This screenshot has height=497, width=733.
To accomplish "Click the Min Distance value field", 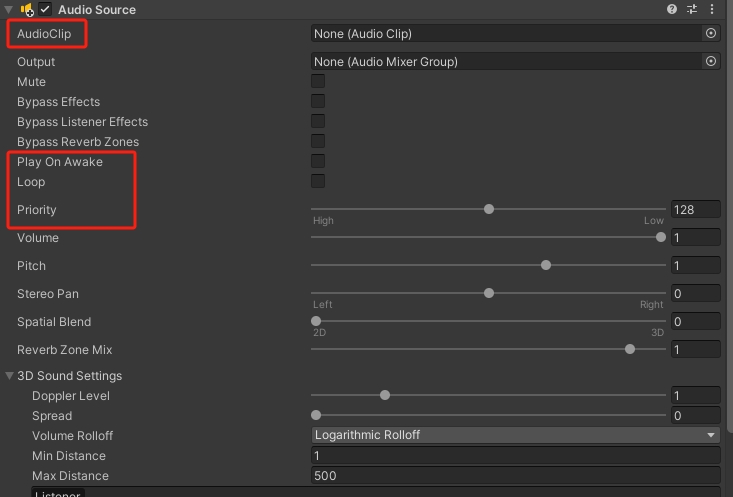I will pos(515,455).
